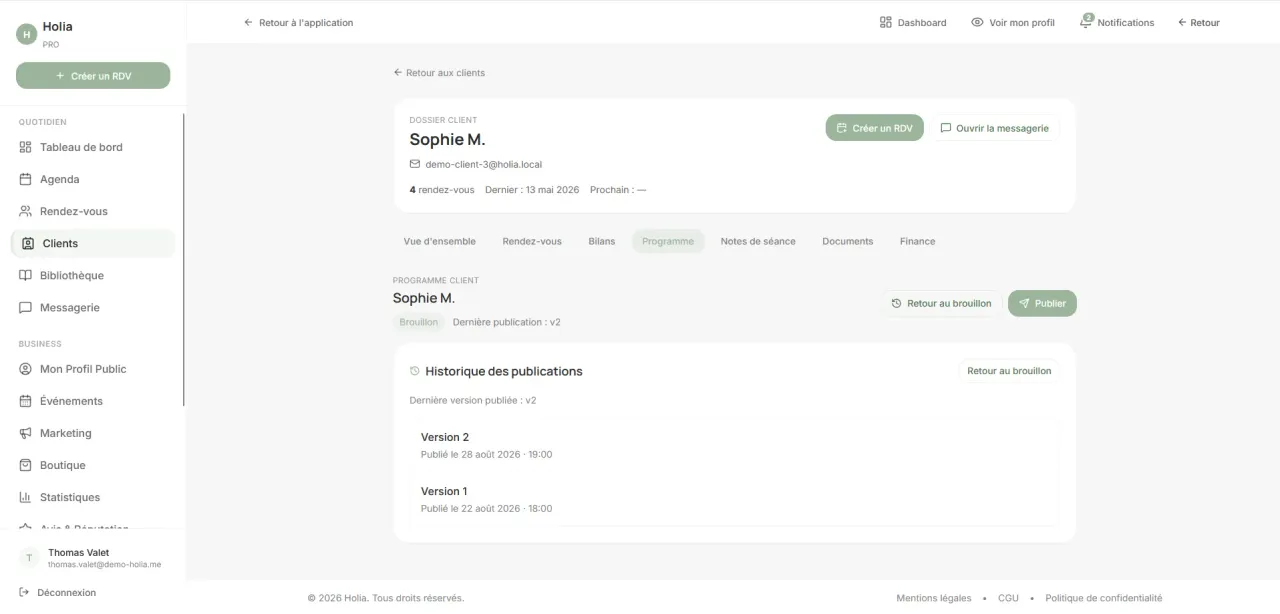The image size is (1280, 614).
Task: Click the Messagerie chat icon in sidebar
Action: [26, 307]
